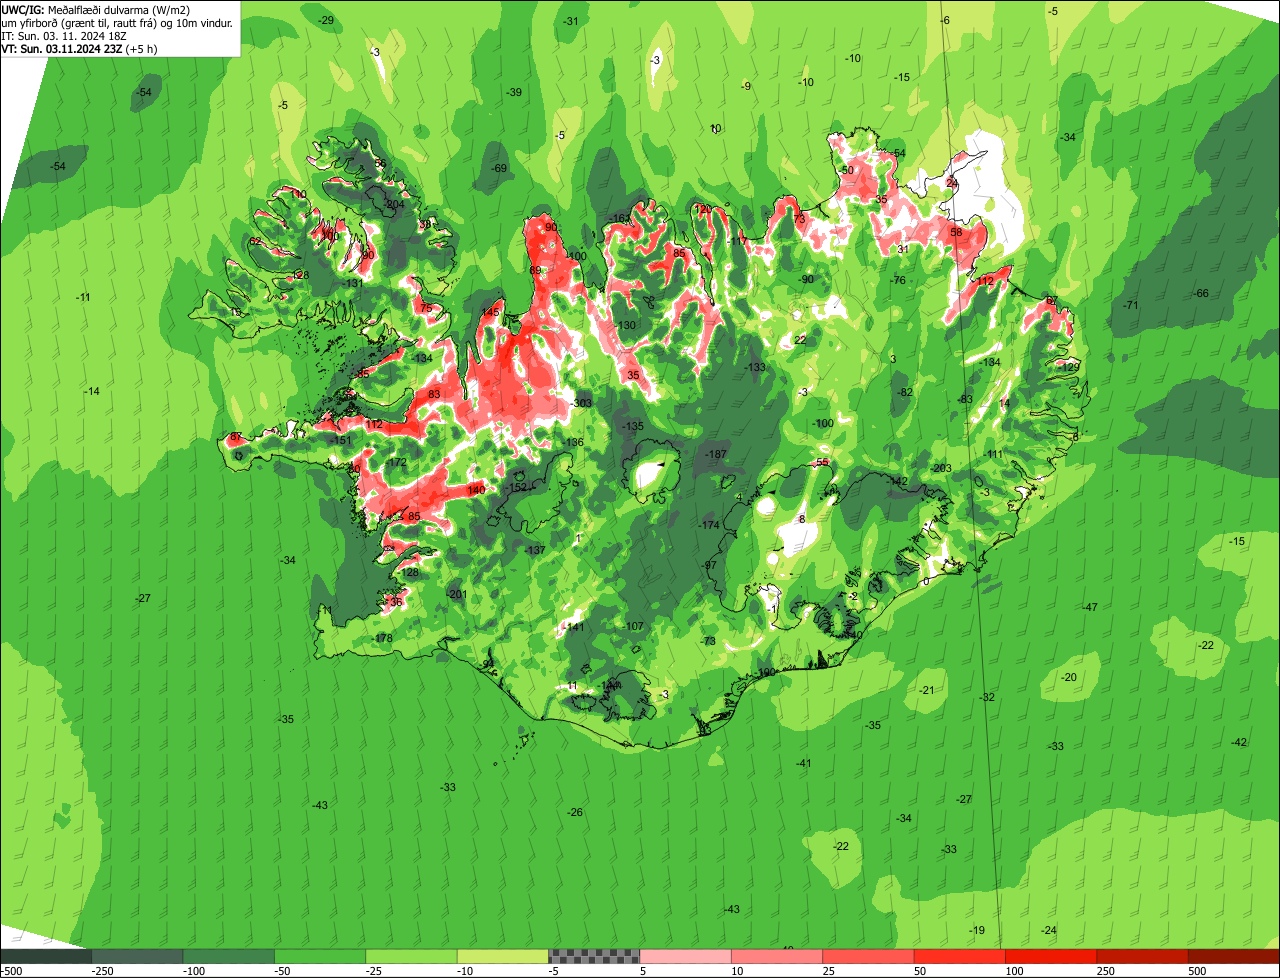Click the '-21' ocean value on the map

(x=927, y=690)
